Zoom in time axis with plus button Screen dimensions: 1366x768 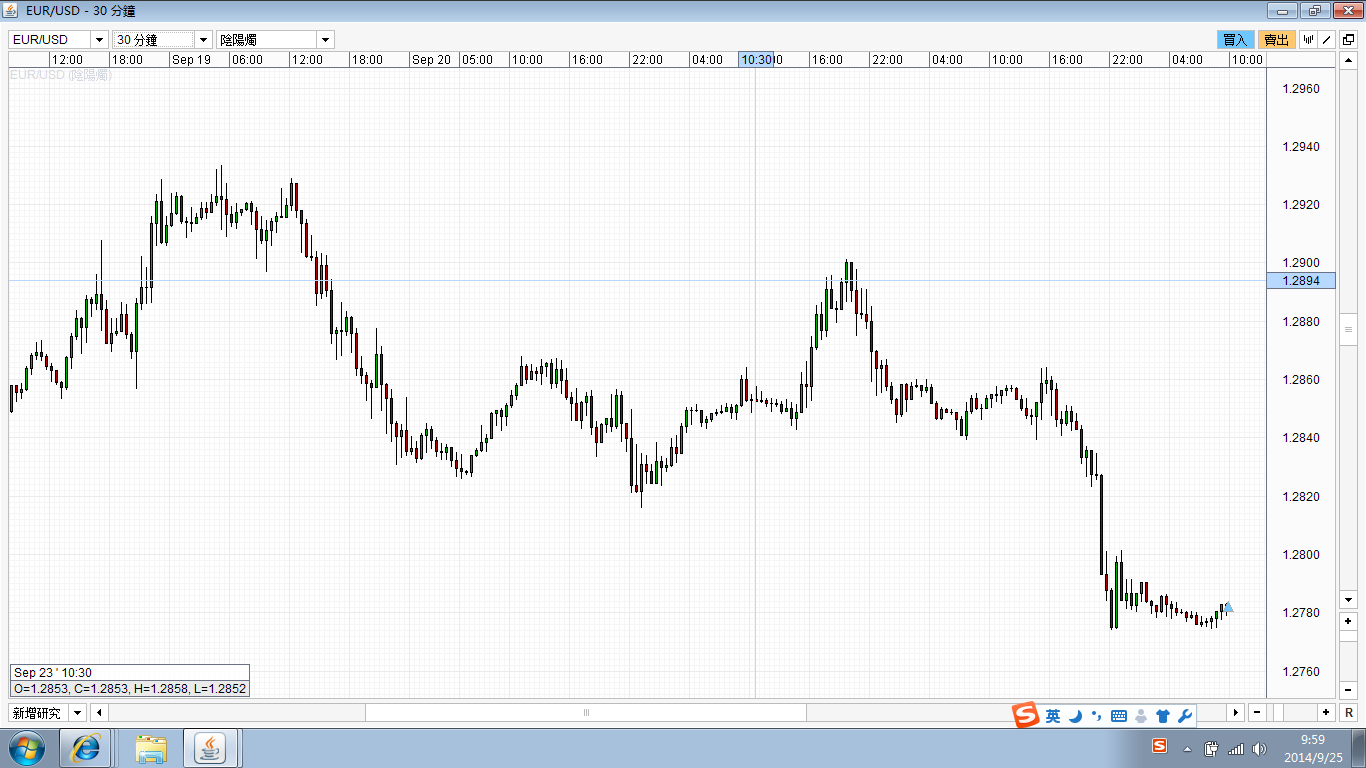(x=1326, y=713)
